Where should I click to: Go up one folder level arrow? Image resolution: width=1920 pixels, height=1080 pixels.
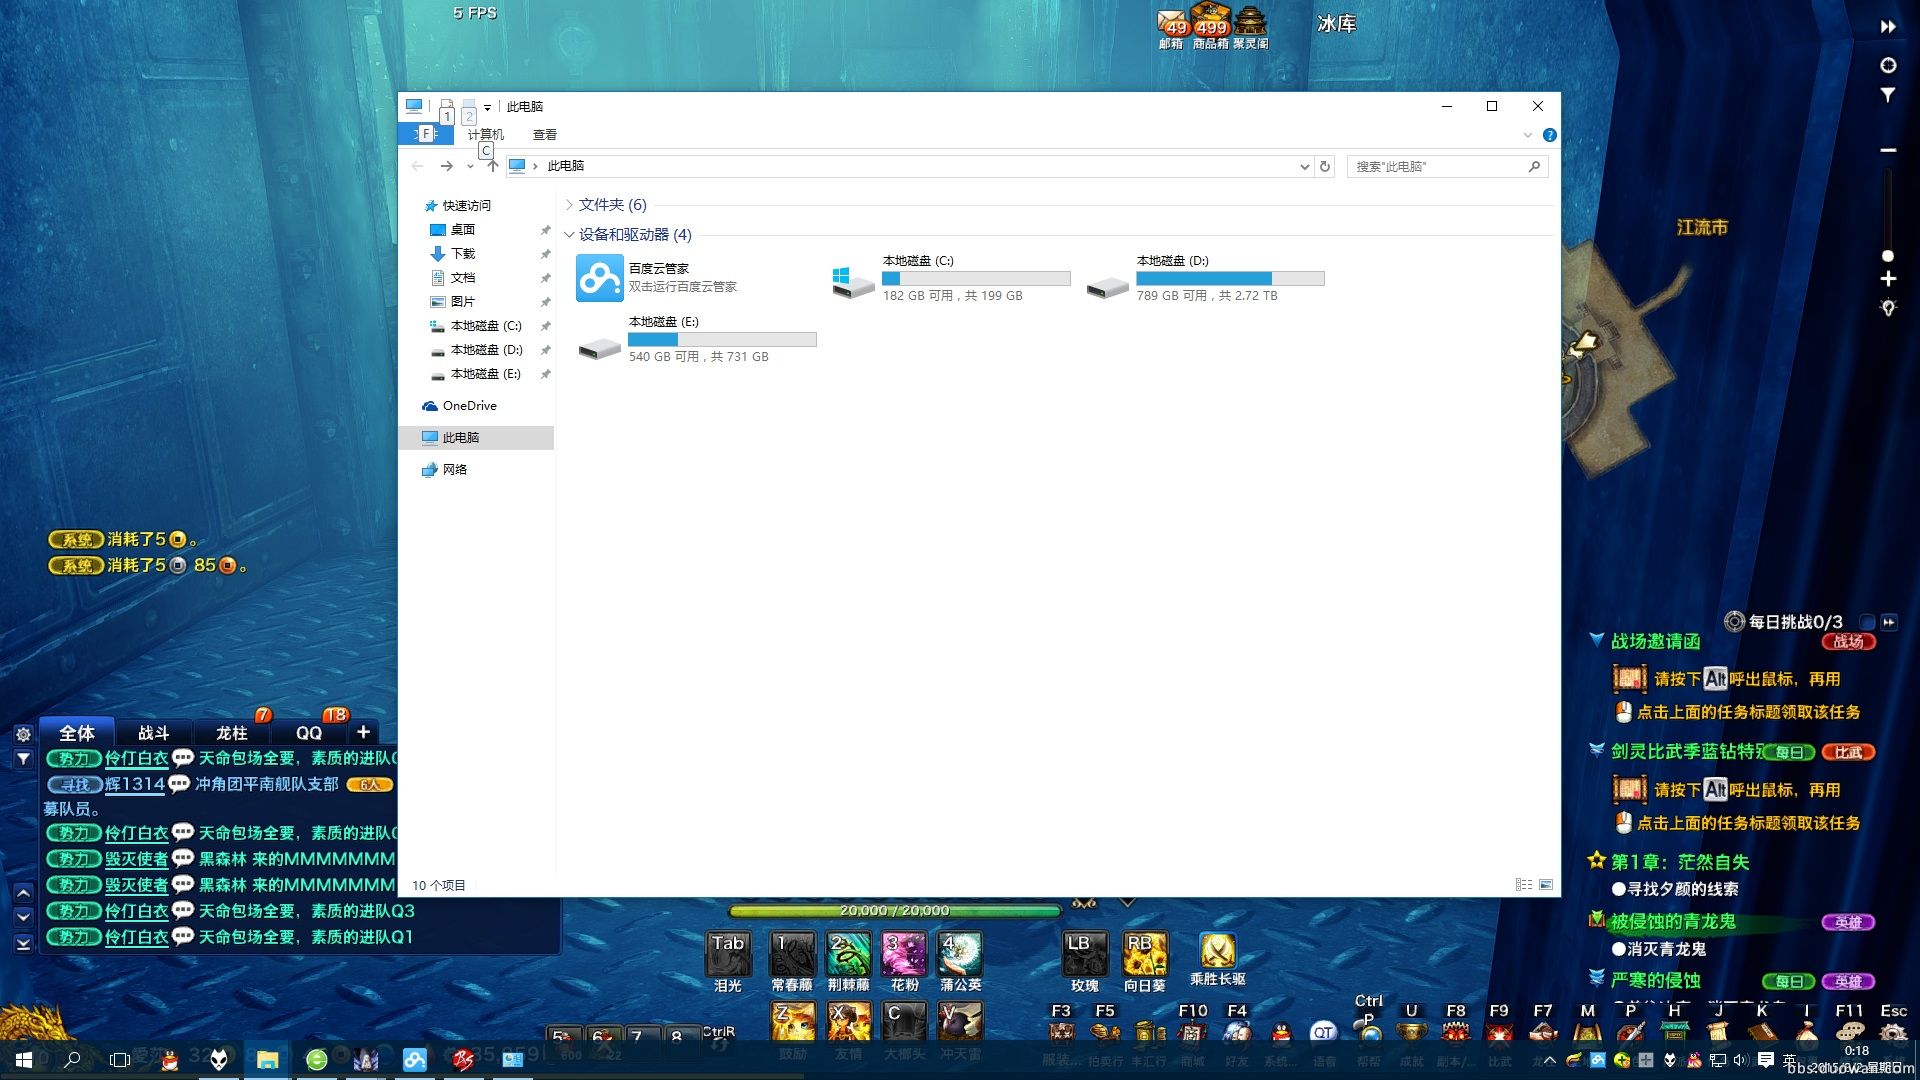pyautogui.click(x=492, y=166)
